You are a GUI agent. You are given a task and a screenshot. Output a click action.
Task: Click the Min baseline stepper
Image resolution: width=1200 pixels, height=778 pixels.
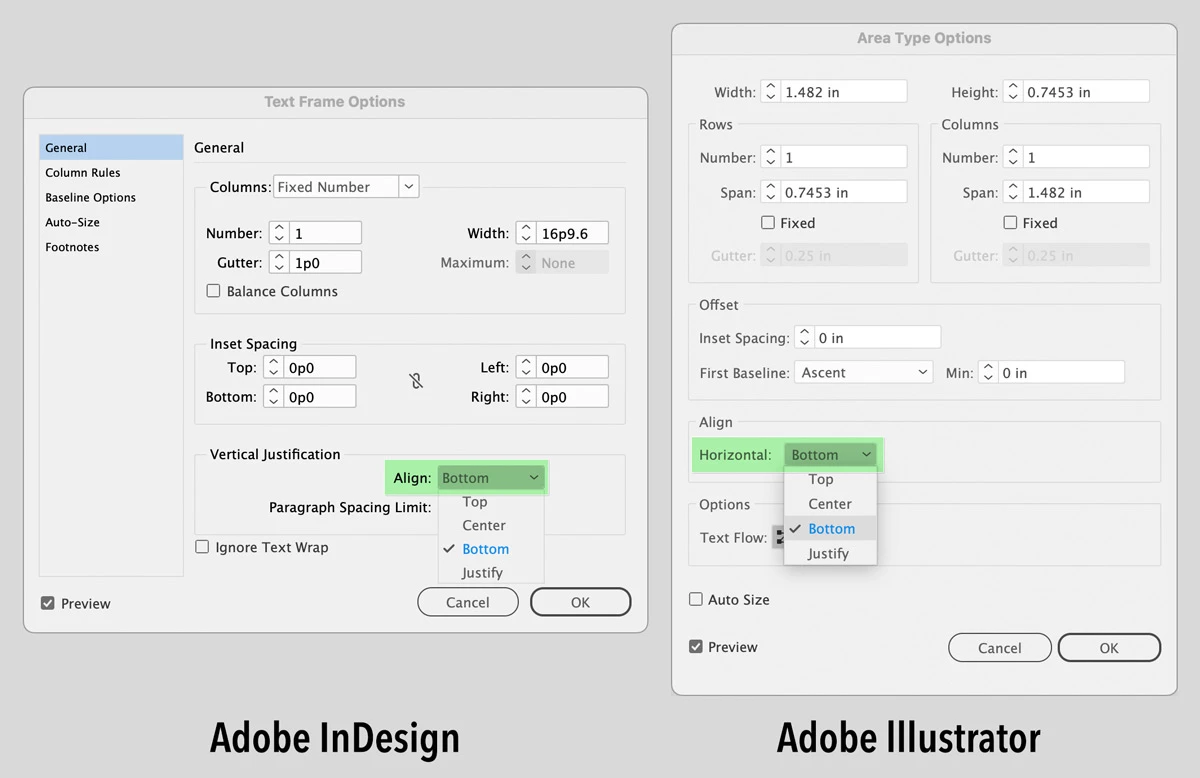point(988,372)
